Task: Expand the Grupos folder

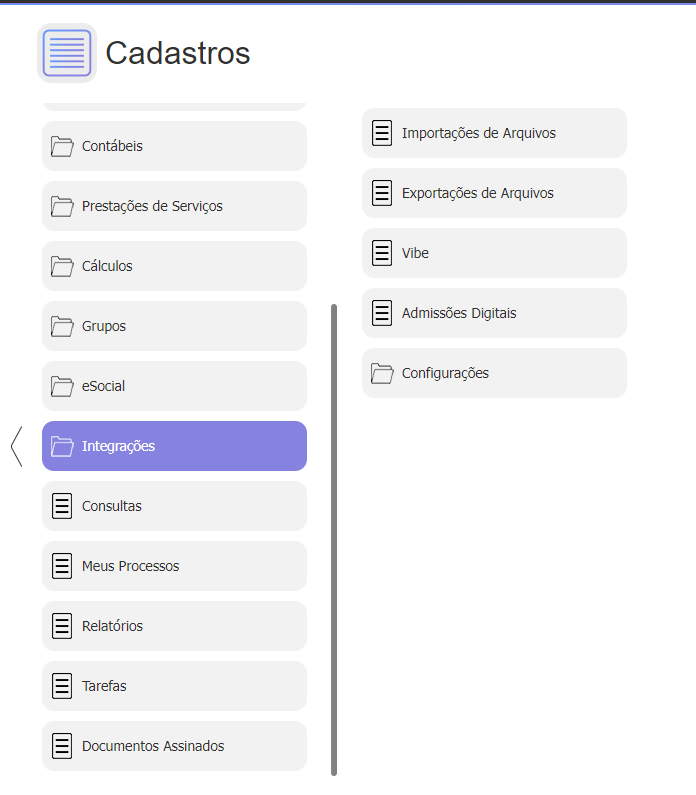Action: [x=174, y=326]
